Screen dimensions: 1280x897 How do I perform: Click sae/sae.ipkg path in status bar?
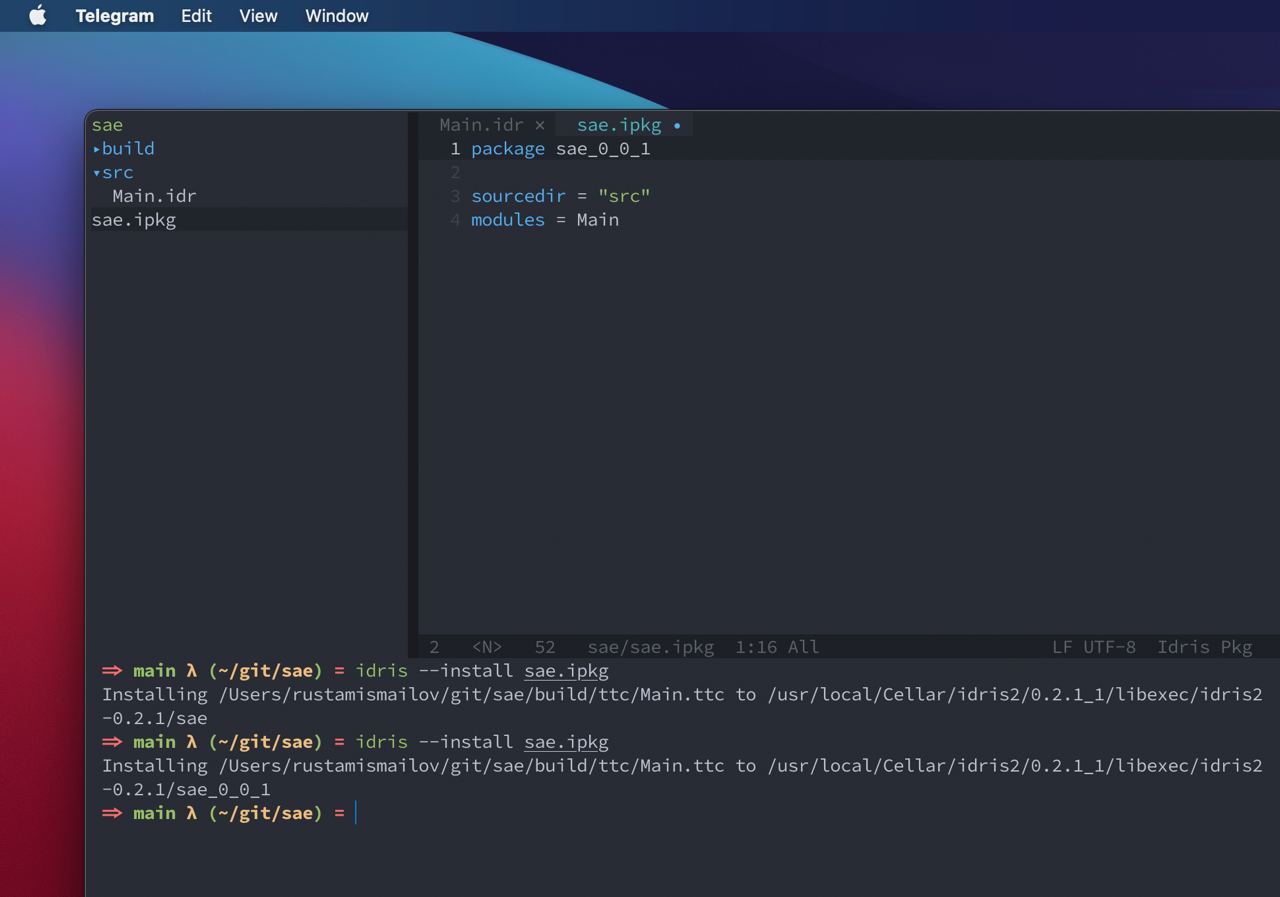(x=651, y=647)
